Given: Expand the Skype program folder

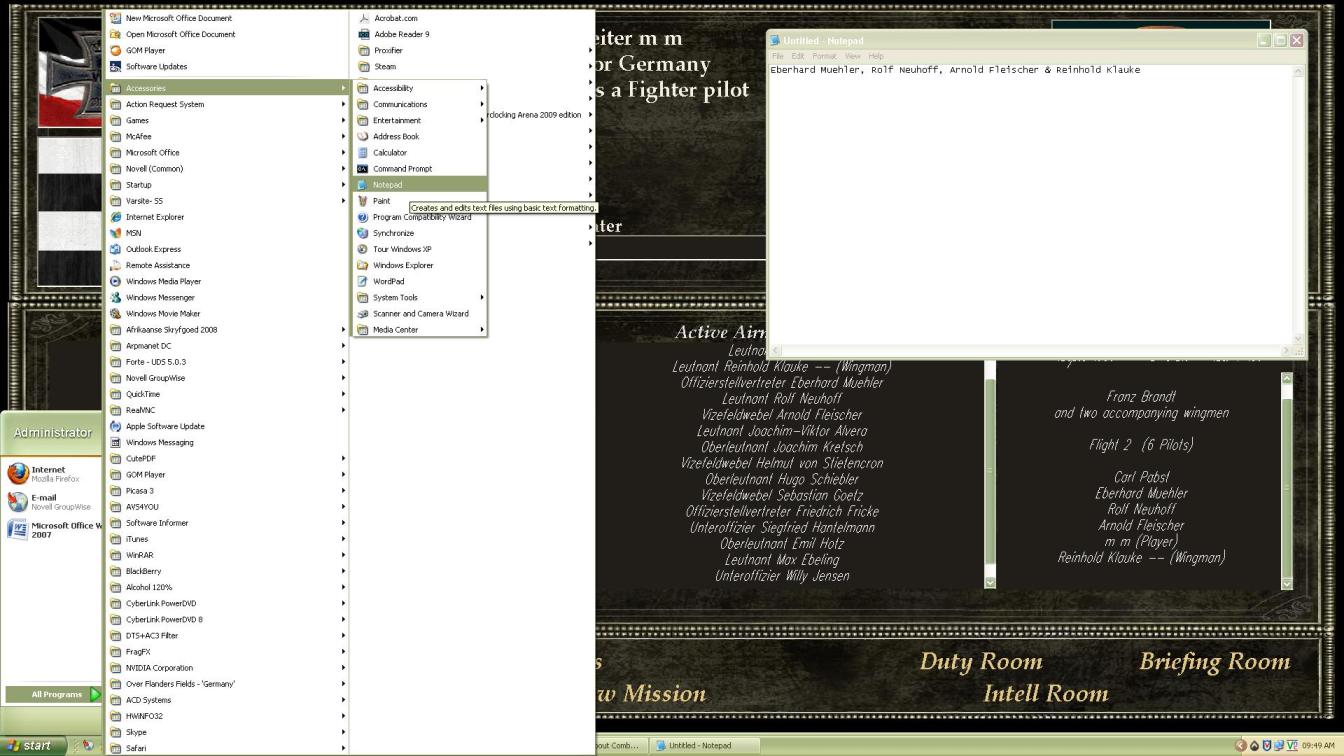Looking at the screenshot, I should click(x=228, y=732).
